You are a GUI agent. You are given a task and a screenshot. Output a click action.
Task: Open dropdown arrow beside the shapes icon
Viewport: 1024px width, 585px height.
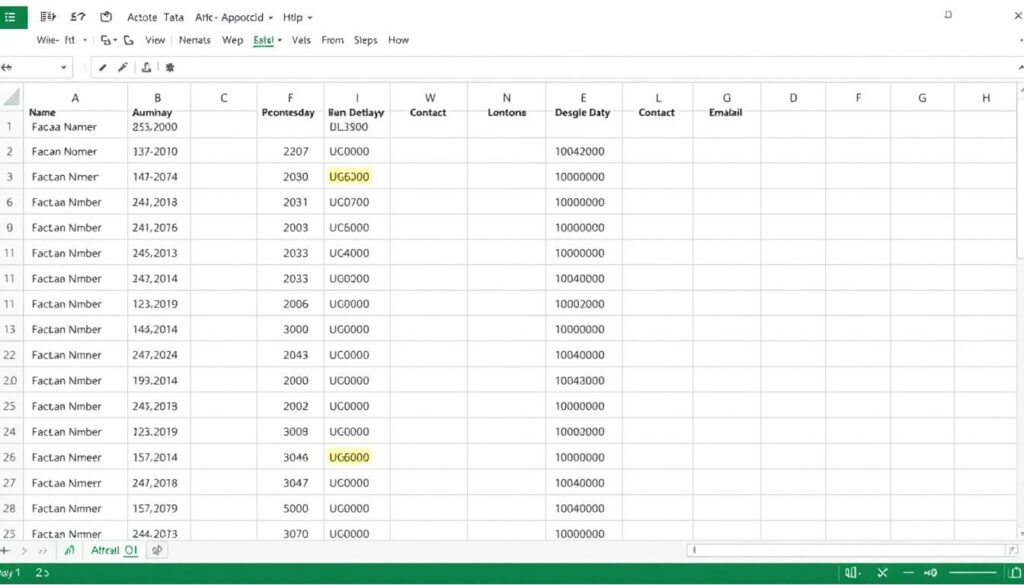click(x=116, y=40)
